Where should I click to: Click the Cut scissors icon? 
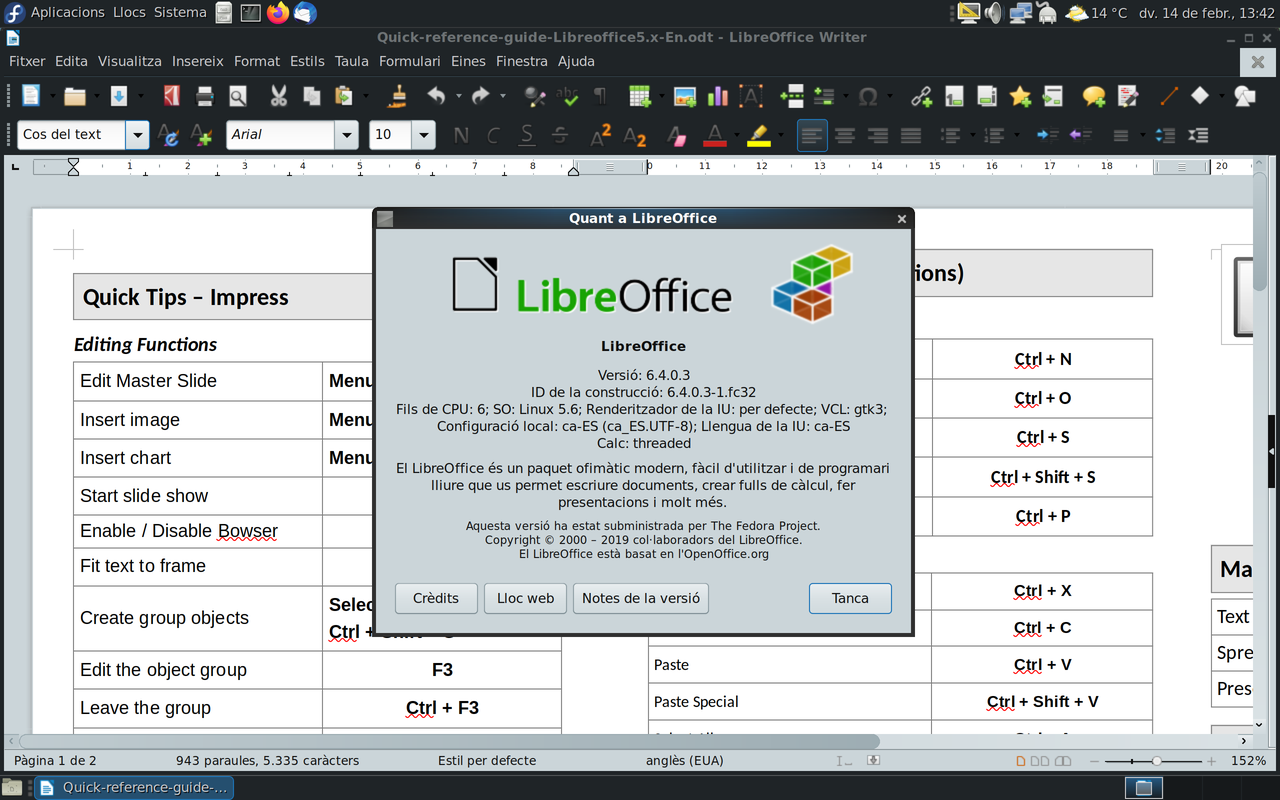tap(279, 96)
